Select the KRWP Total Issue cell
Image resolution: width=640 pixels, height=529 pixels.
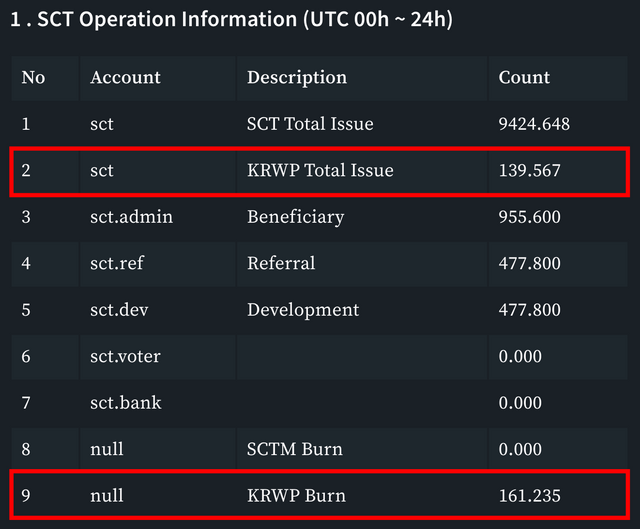click(320, 170)
